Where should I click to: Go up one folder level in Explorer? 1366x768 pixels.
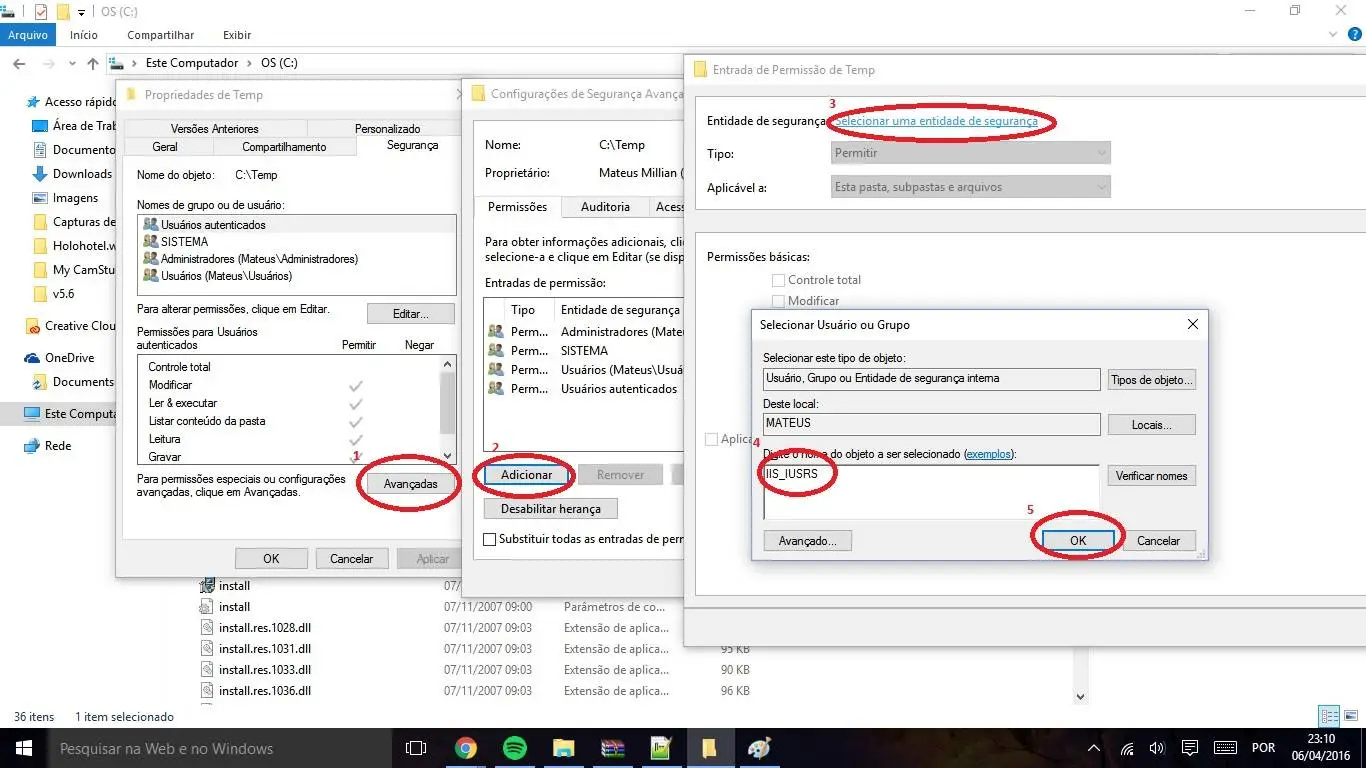pos(93,63)
